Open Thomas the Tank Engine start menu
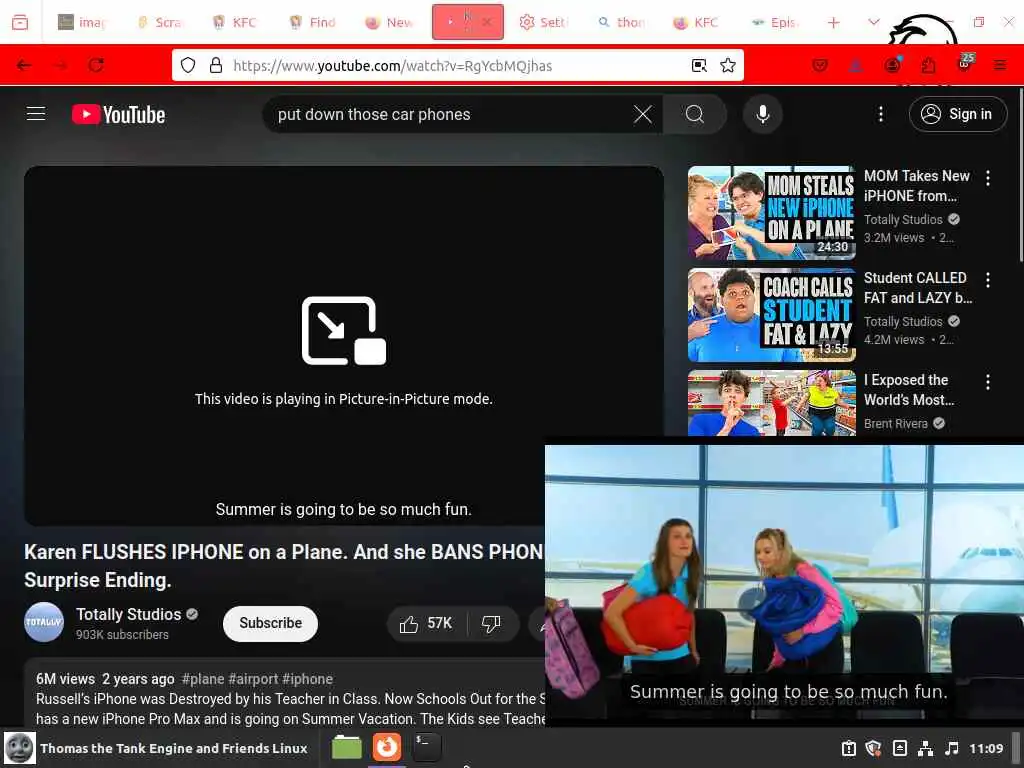 (157, 748)
